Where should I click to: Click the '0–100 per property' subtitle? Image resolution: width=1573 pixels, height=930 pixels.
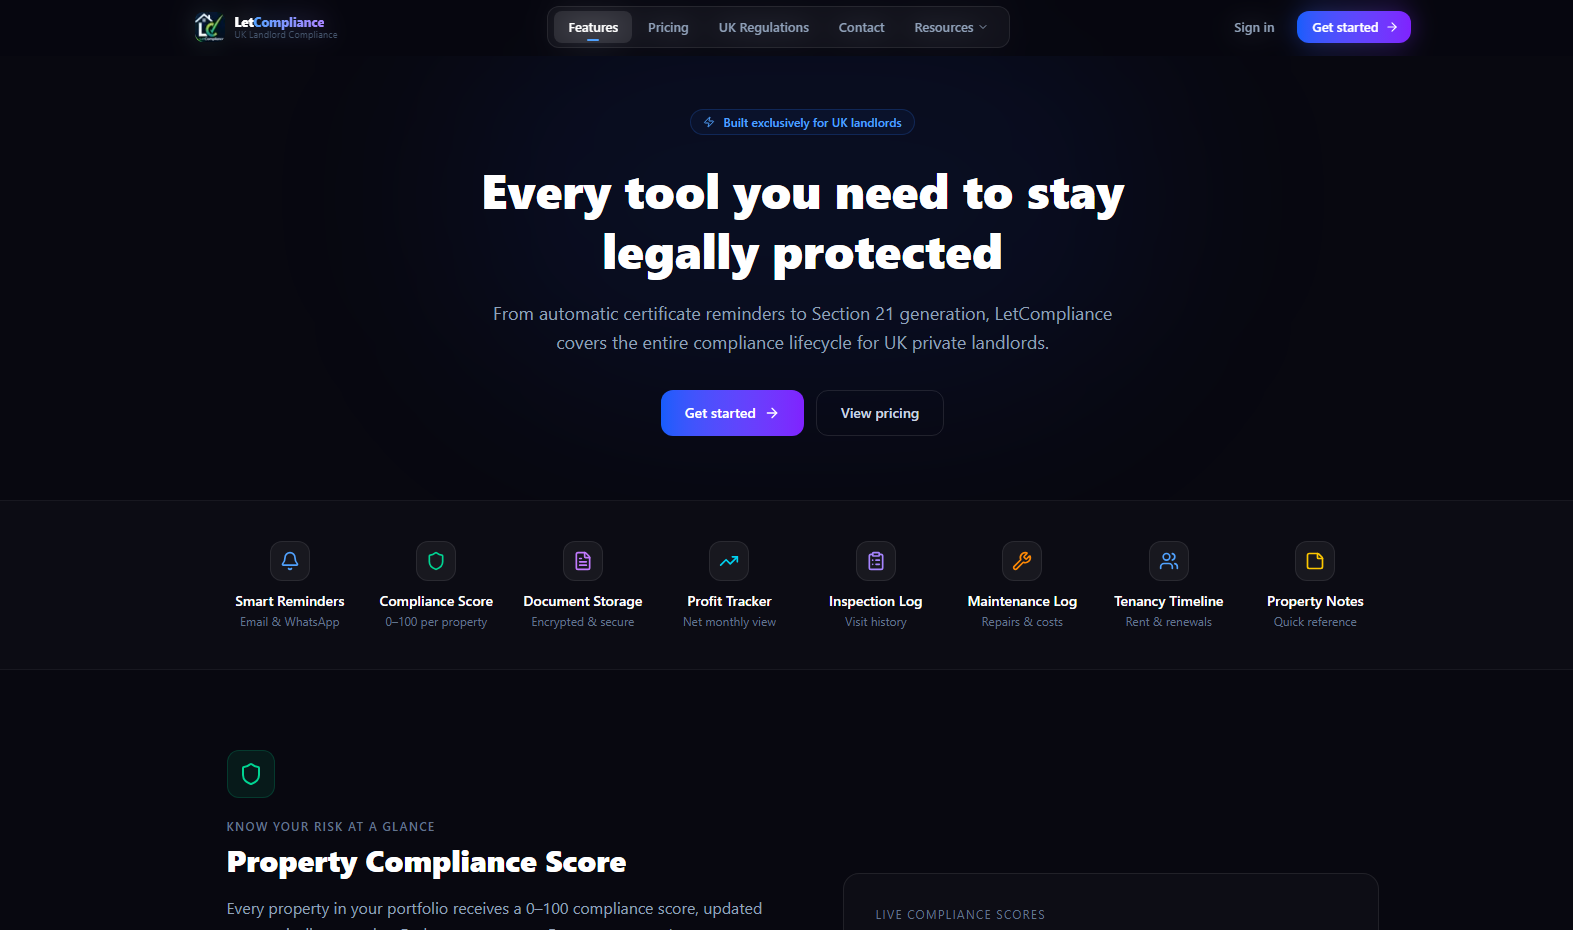pyautogui.click(x=436, y=622)
